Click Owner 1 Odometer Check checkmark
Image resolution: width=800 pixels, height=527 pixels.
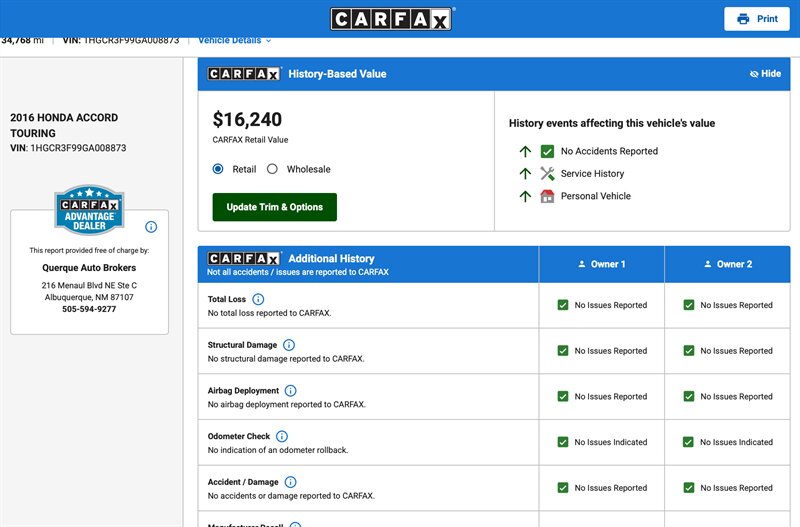[x=563, y=442]
